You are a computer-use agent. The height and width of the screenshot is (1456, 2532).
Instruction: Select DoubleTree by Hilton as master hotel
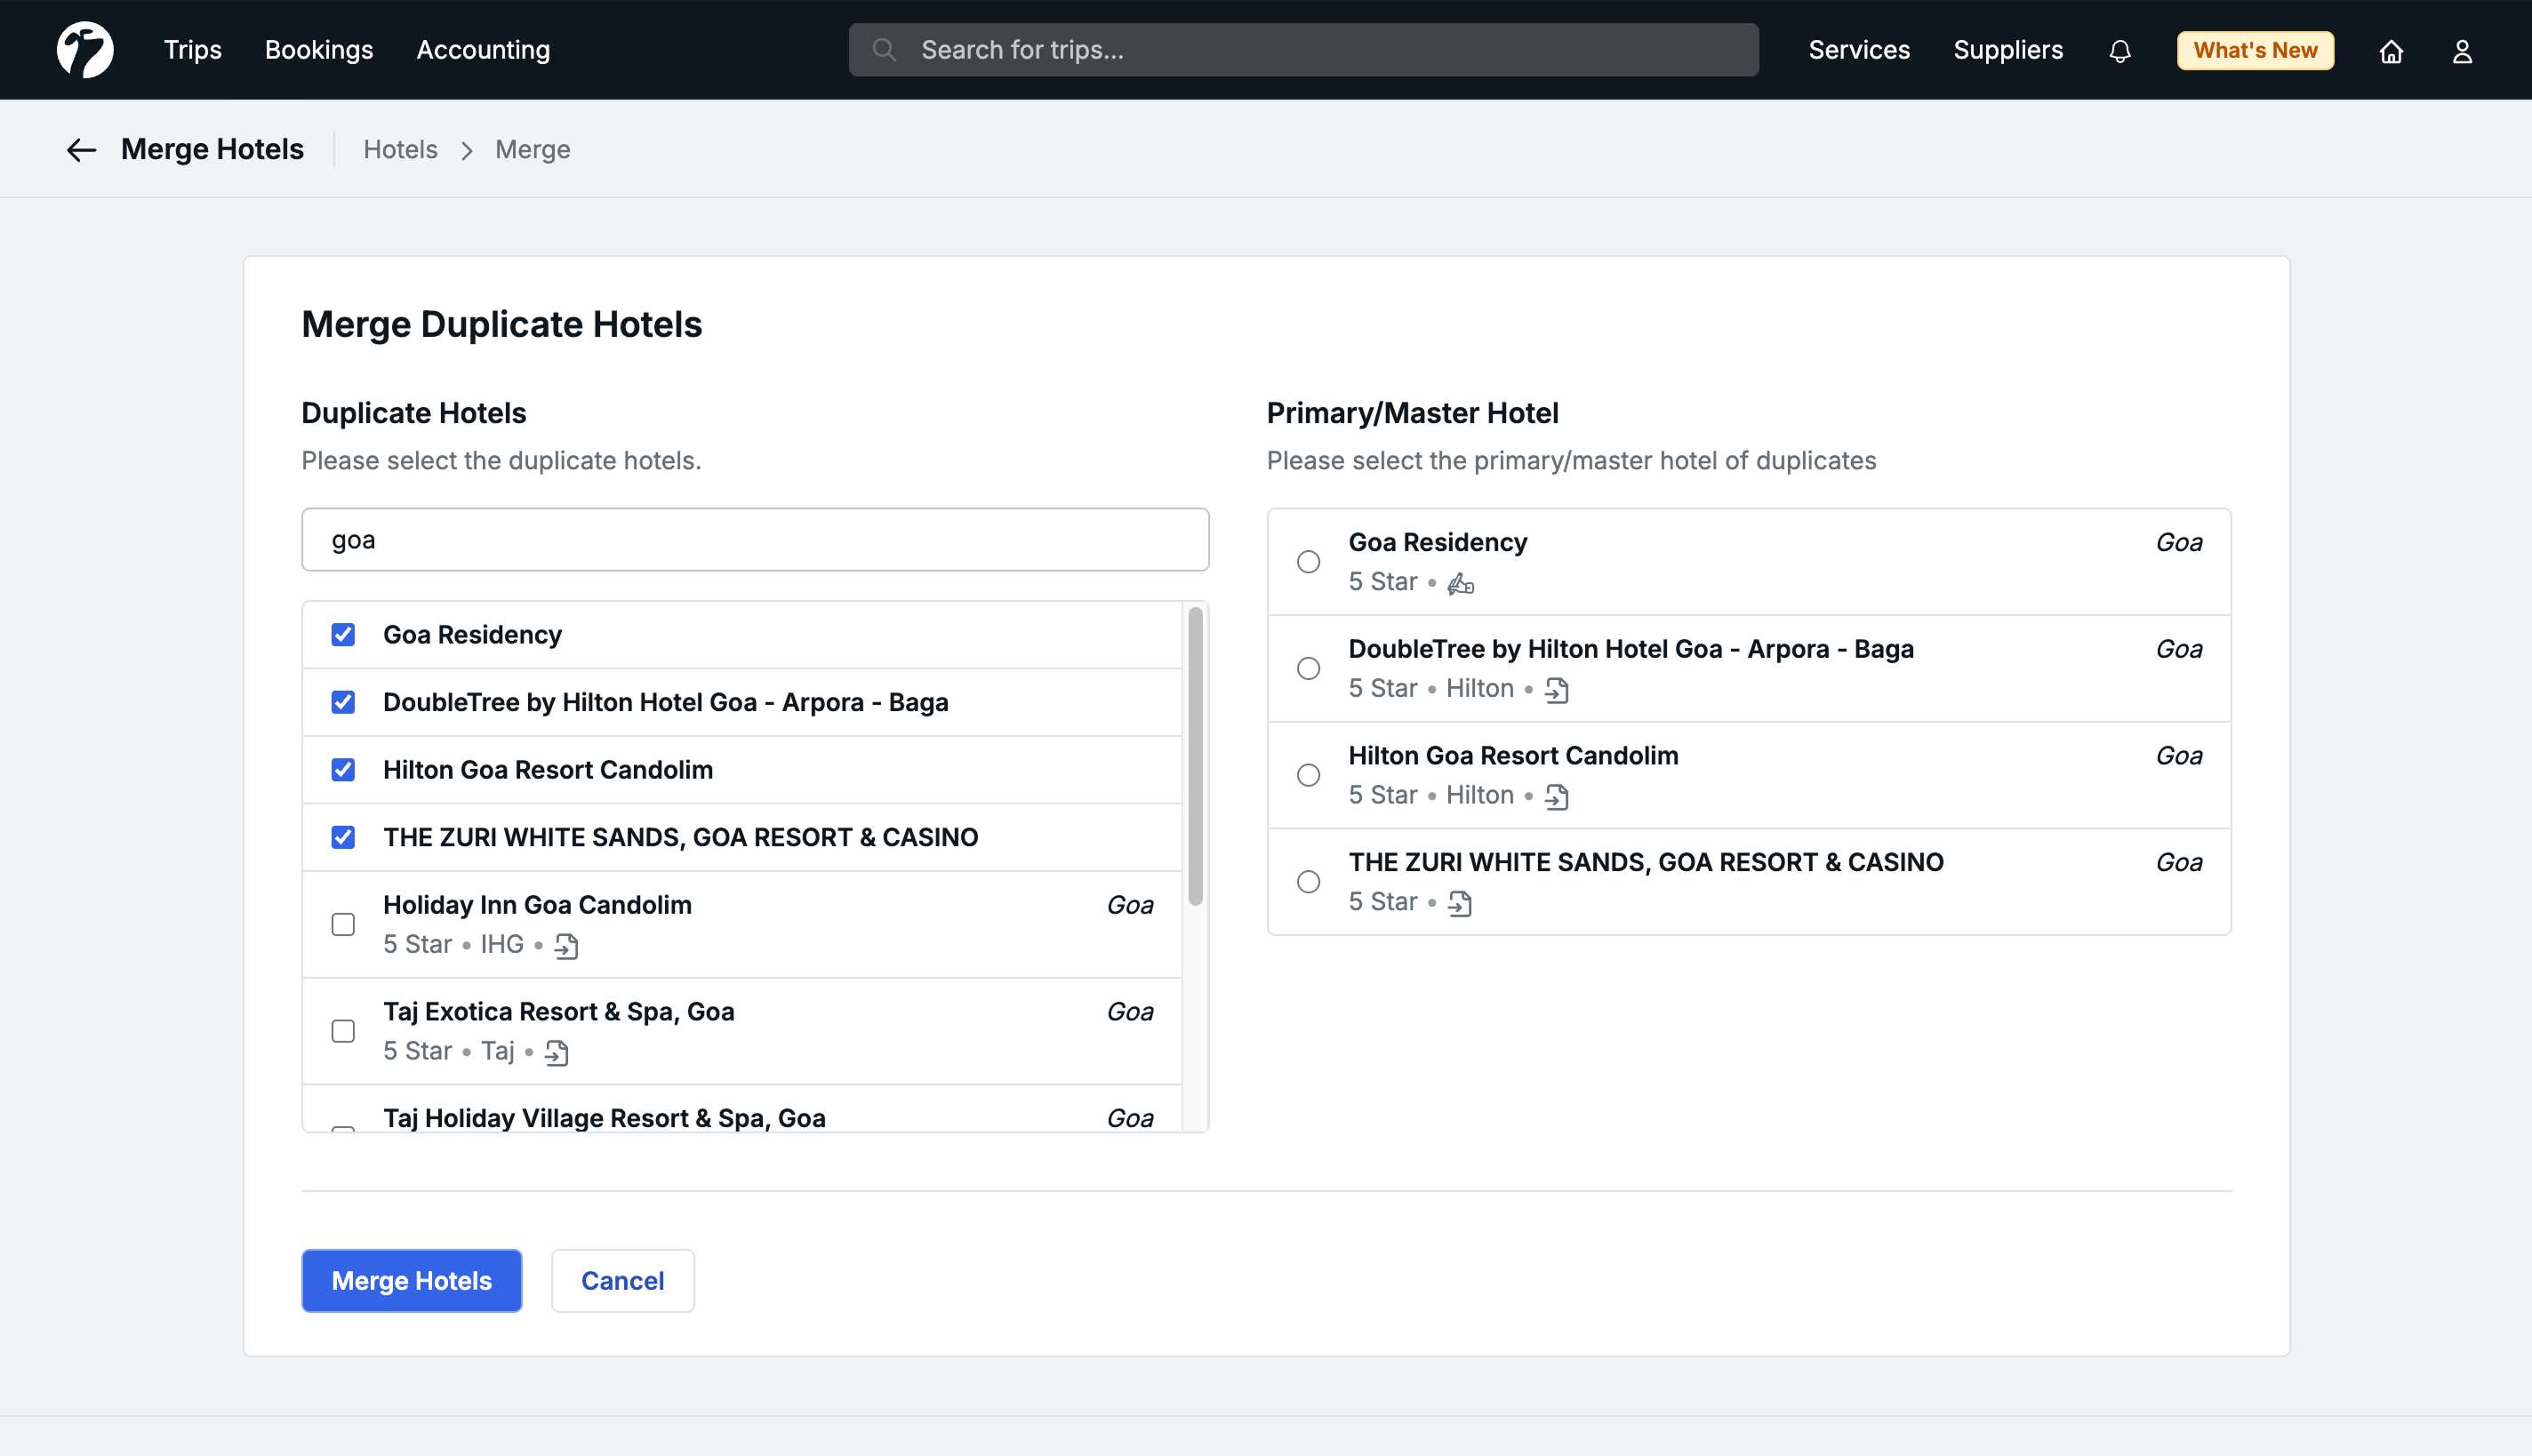tap(1308, 668)
